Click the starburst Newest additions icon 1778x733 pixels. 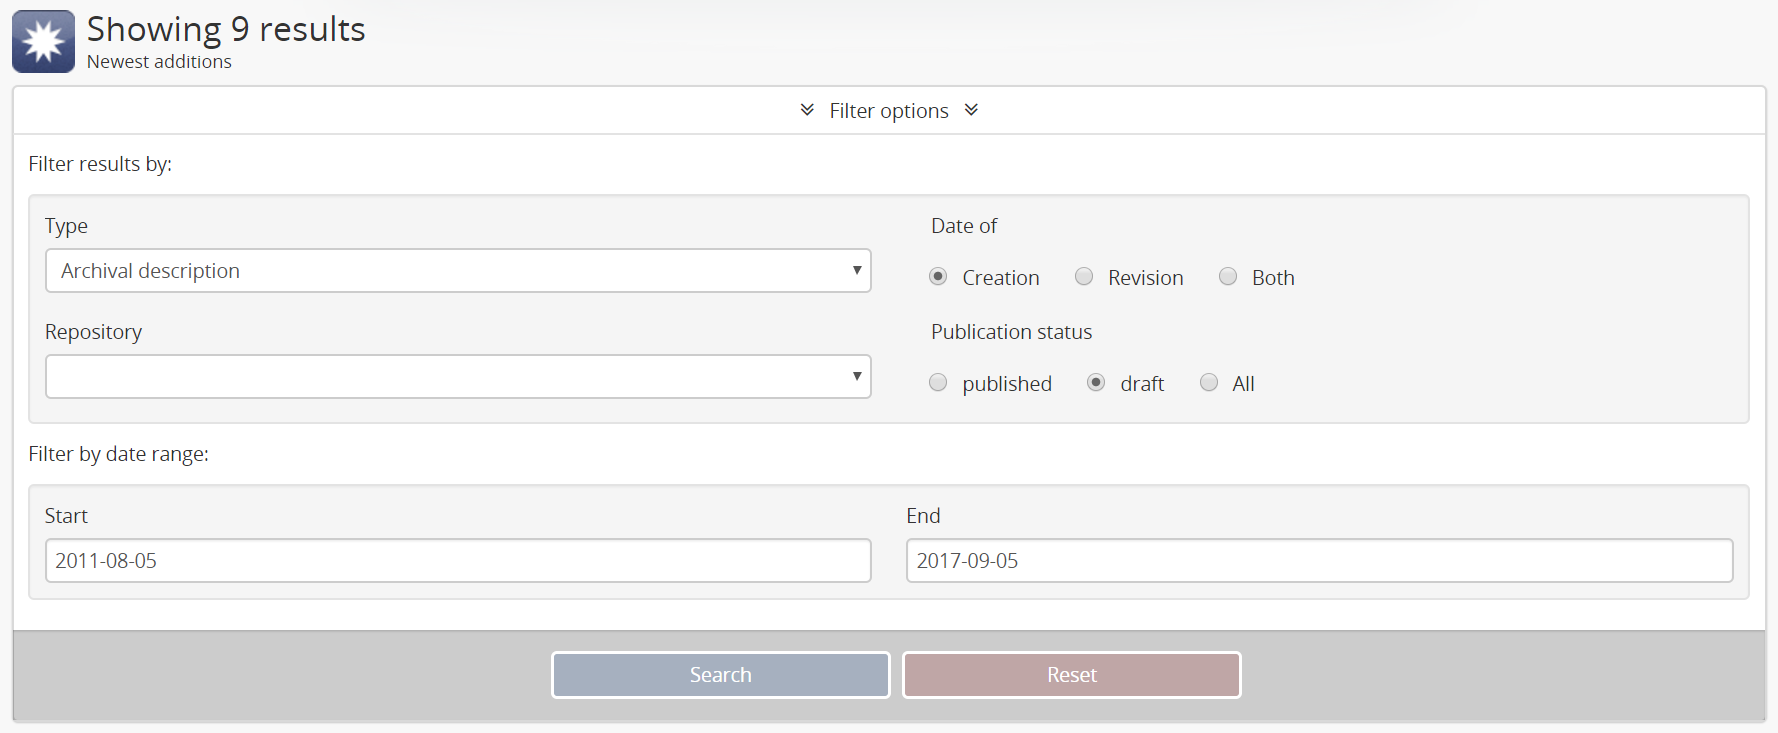[x=43, y=42]
